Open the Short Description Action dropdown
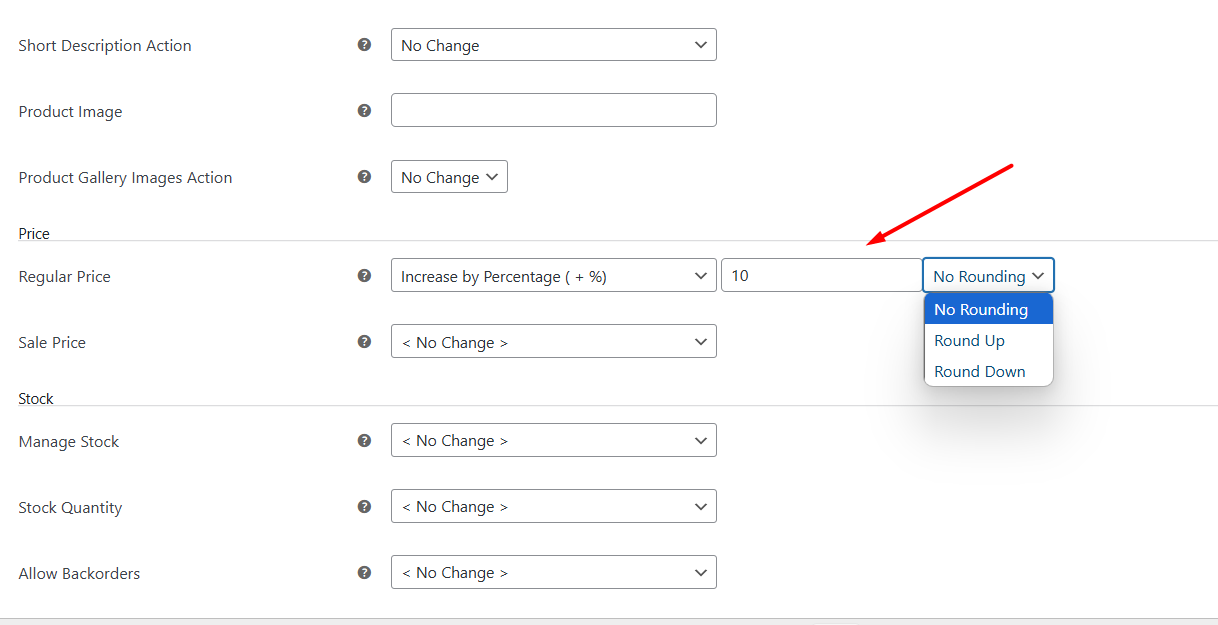Viewport: 1218px width, 625px height. pyautogui.click(x=554, y=45)
